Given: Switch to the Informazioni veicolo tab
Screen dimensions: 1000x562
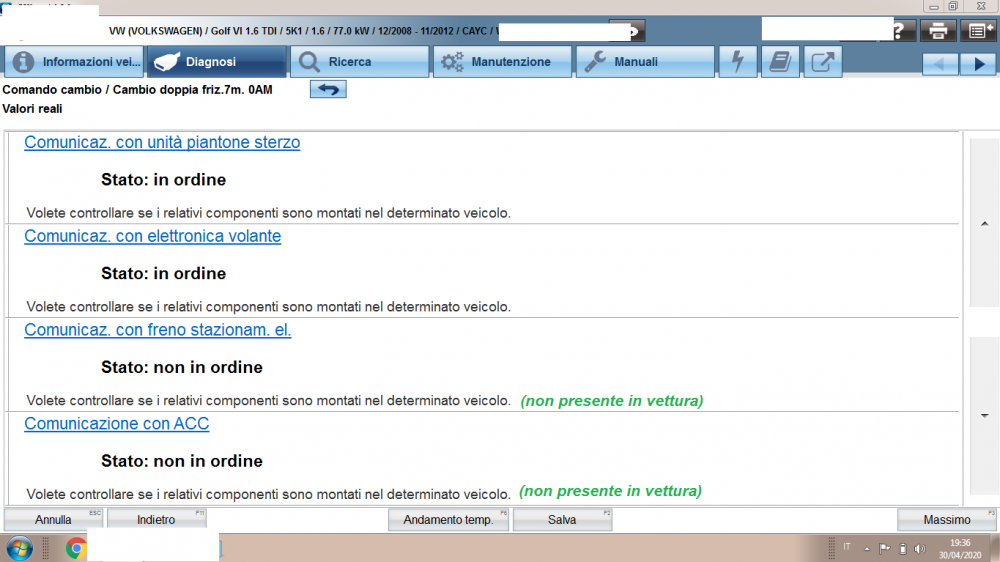Looking at the screenshot, I should pos(74,62).
